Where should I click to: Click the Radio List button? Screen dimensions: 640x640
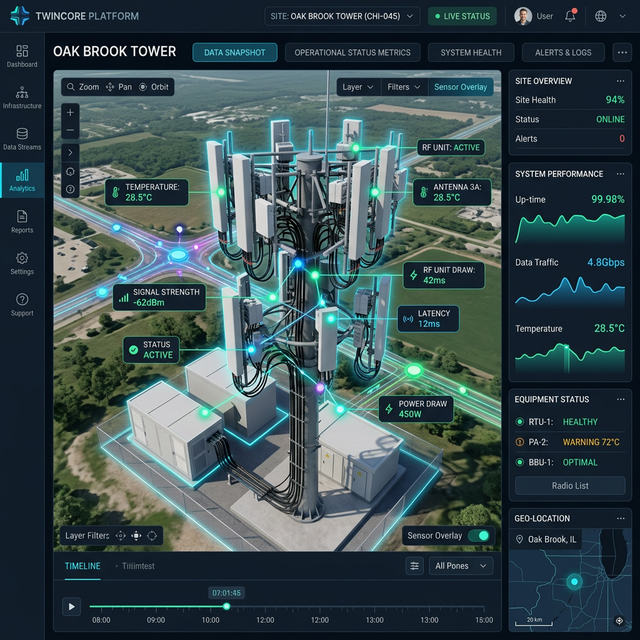point(570,486)
